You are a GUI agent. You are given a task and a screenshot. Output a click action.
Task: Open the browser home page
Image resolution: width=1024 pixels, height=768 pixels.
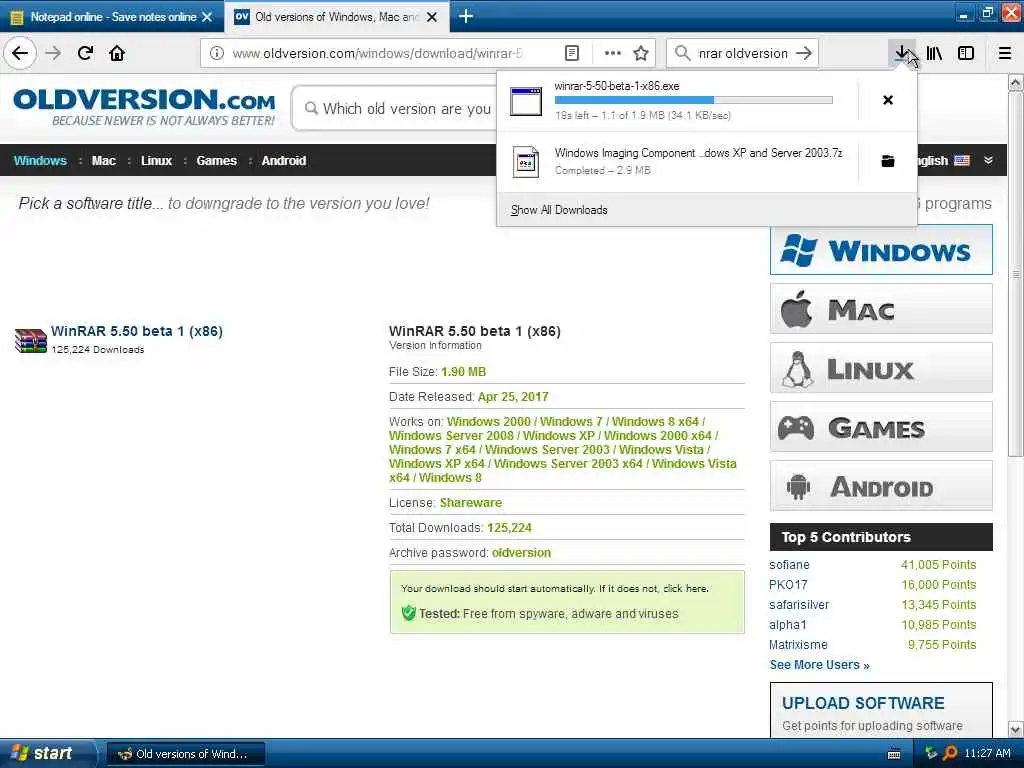click(117, 53)
